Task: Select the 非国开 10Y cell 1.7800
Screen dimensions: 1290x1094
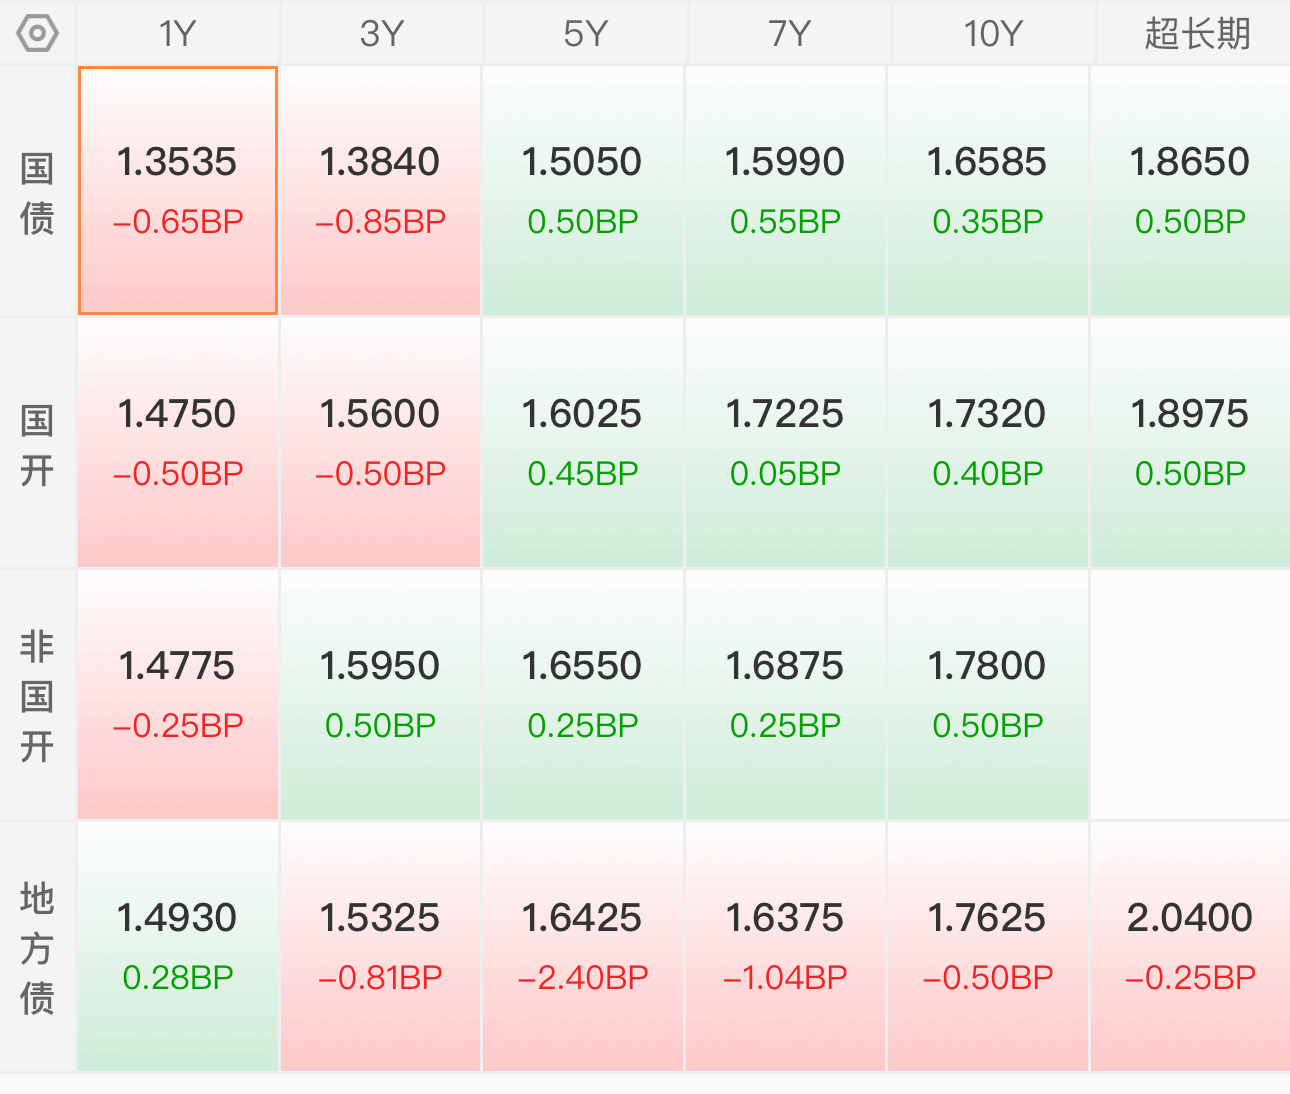Action: click(987, 695)
